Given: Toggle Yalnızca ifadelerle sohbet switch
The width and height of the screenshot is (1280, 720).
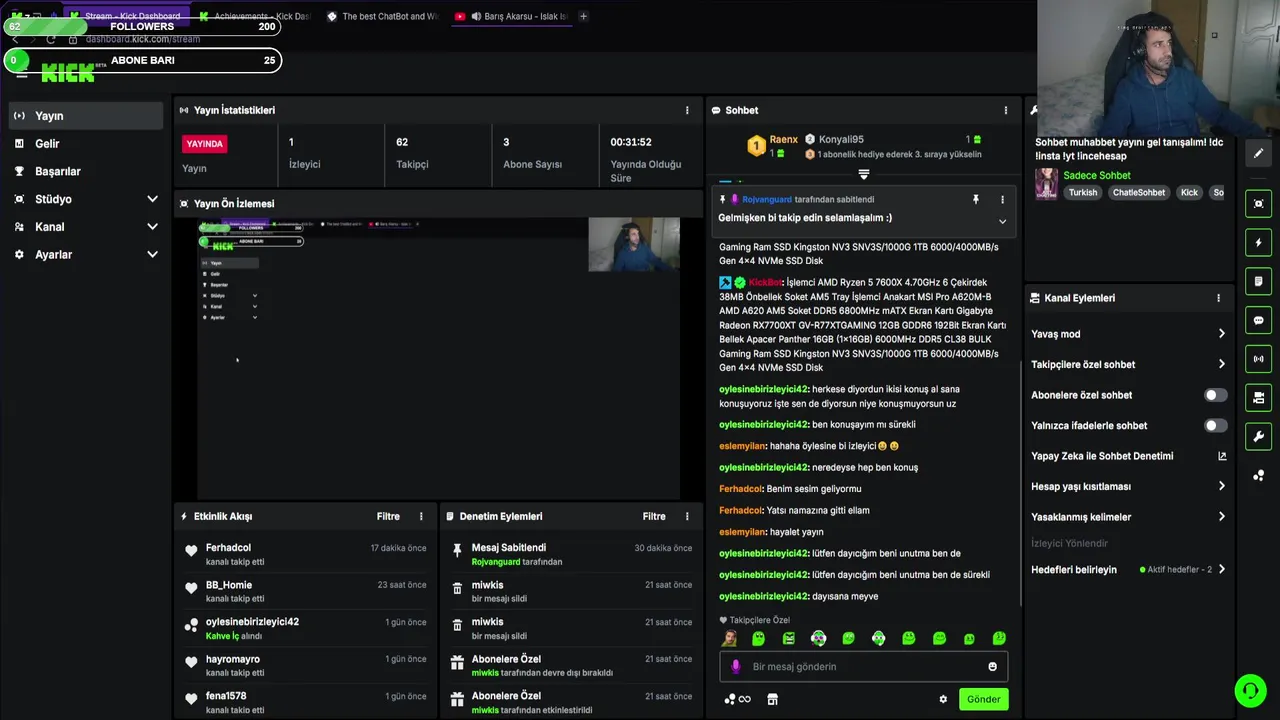Looking at the screenshot, I should 1215,425.
